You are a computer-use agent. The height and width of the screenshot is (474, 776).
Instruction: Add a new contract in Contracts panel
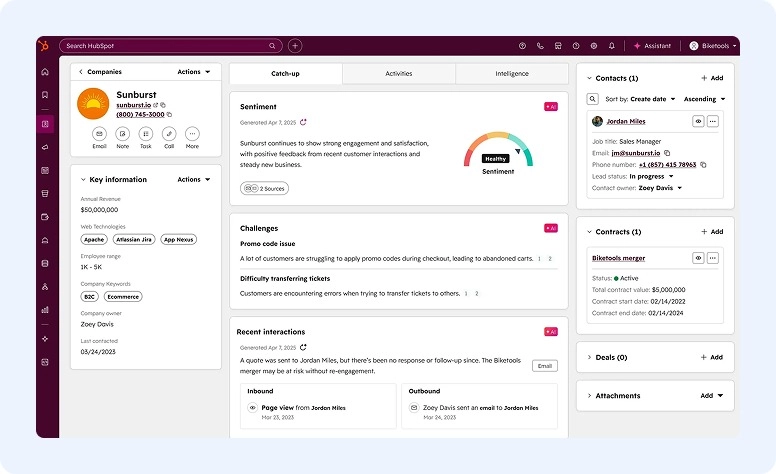(712, 232)
